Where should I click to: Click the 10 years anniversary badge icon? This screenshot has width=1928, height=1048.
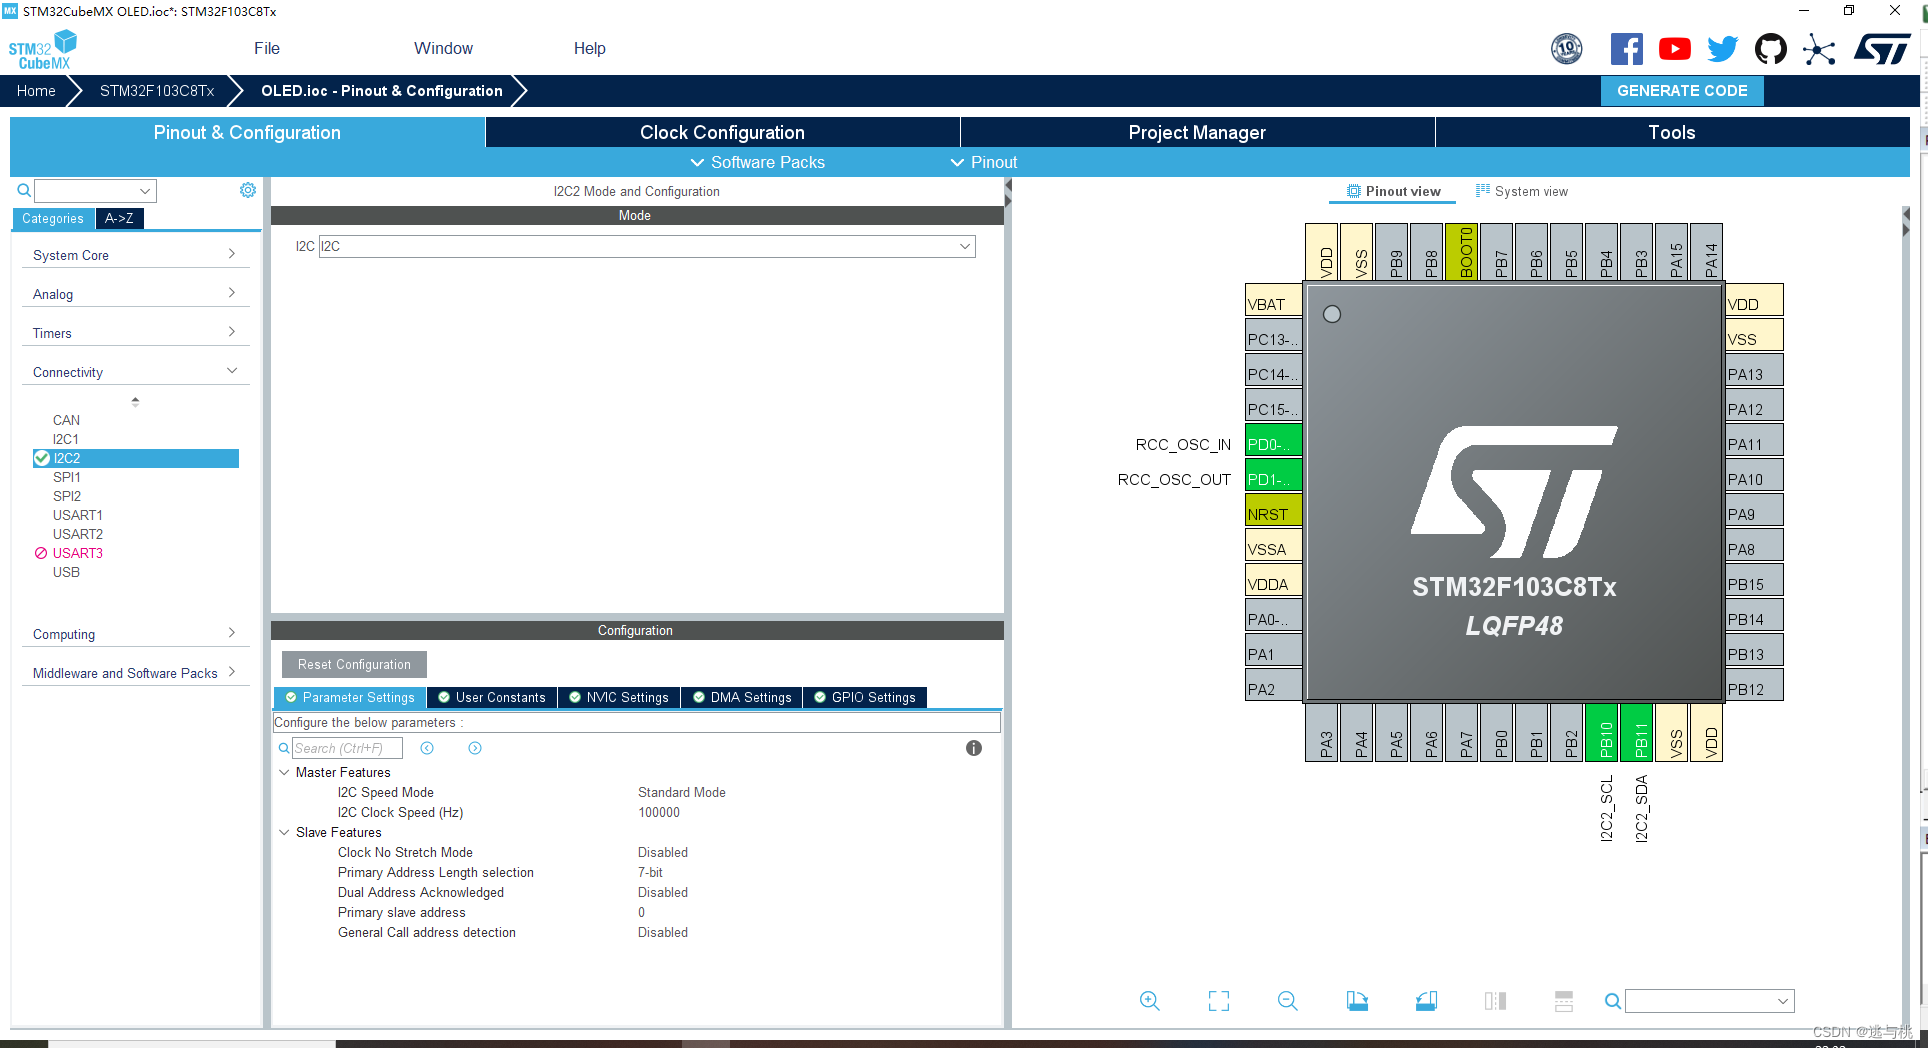click(x=1567, y=48)
